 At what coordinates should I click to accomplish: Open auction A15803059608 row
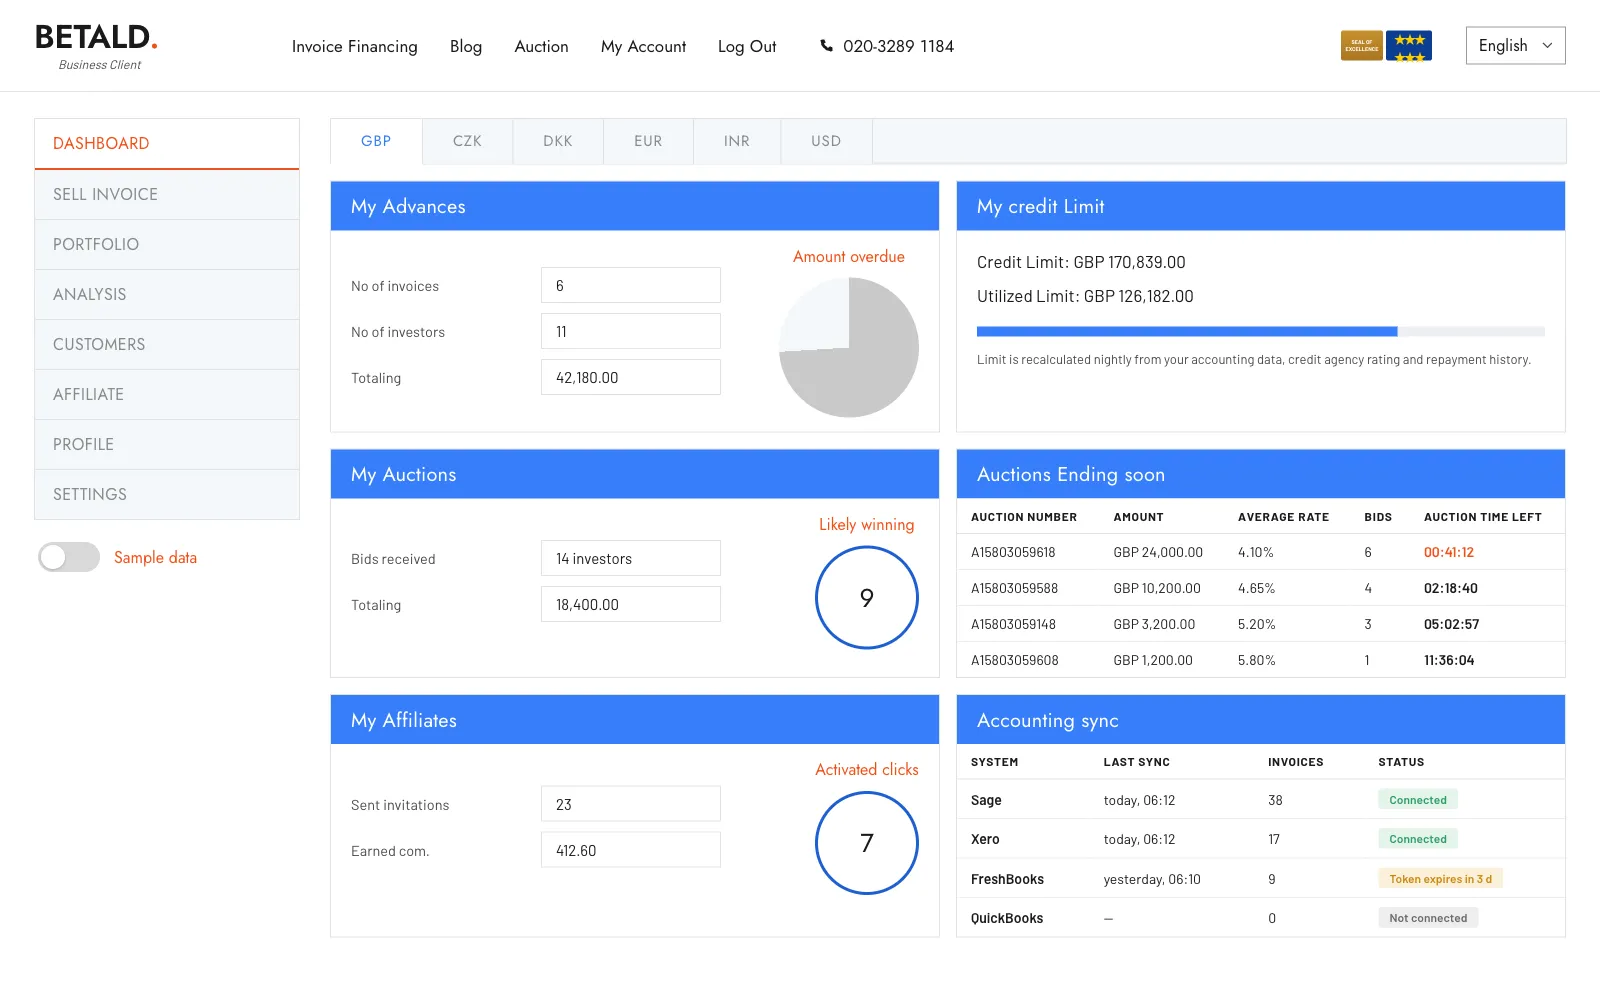tap(1261, 660)
